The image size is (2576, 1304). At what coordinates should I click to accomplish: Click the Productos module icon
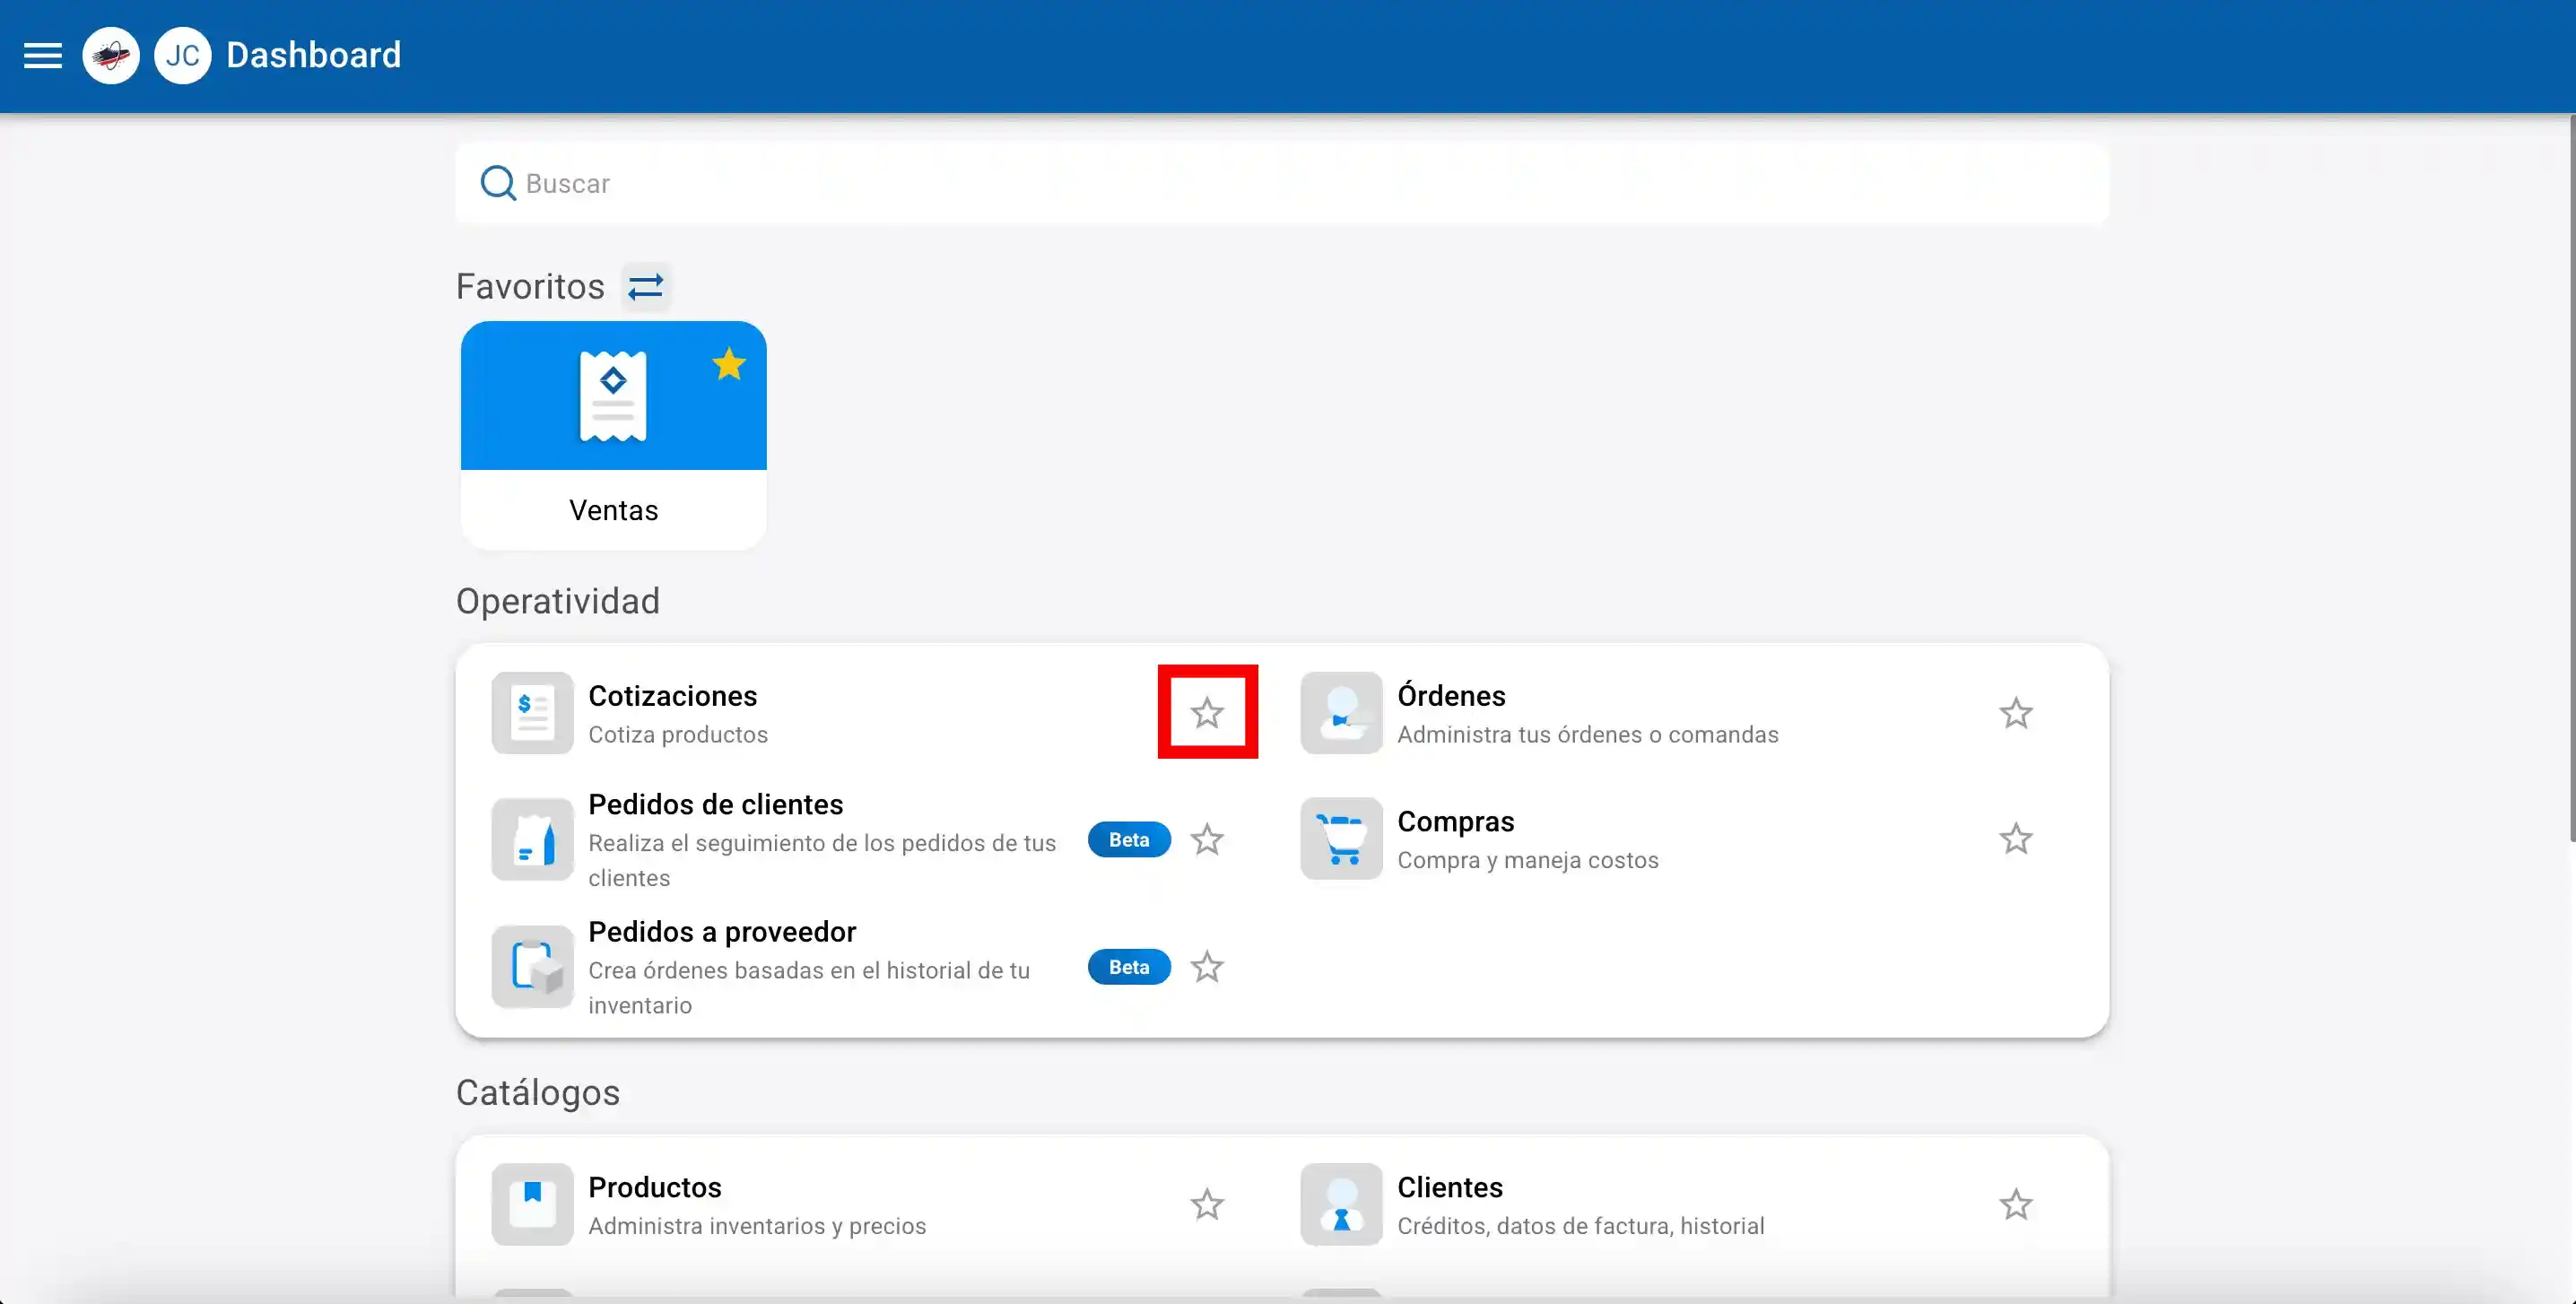[x=533, y=1204]
